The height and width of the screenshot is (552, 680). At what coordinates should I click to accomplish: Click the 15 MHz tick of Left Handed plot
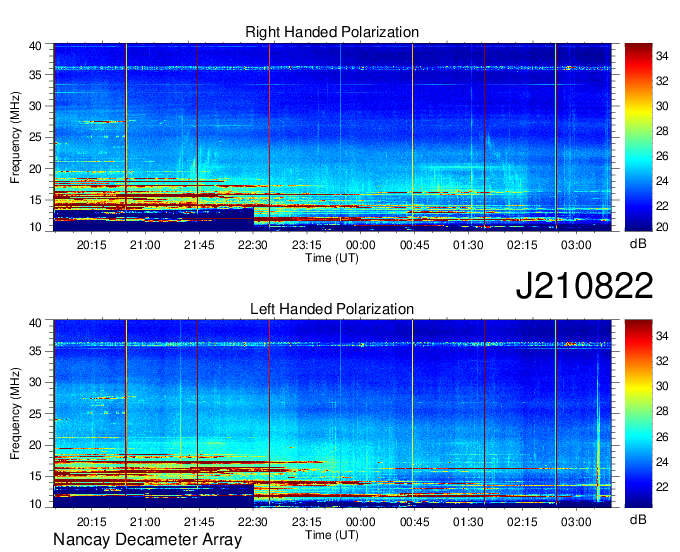point(35,476)
